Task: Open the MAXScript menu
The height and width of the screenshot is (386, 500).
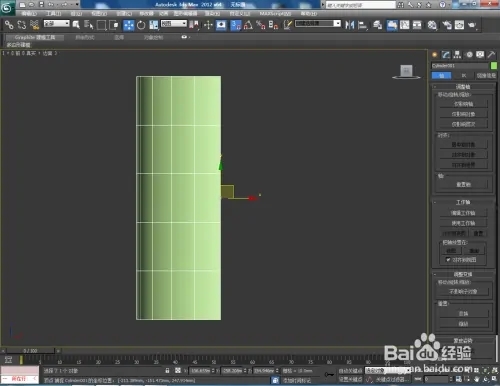Action: (275, 14)
